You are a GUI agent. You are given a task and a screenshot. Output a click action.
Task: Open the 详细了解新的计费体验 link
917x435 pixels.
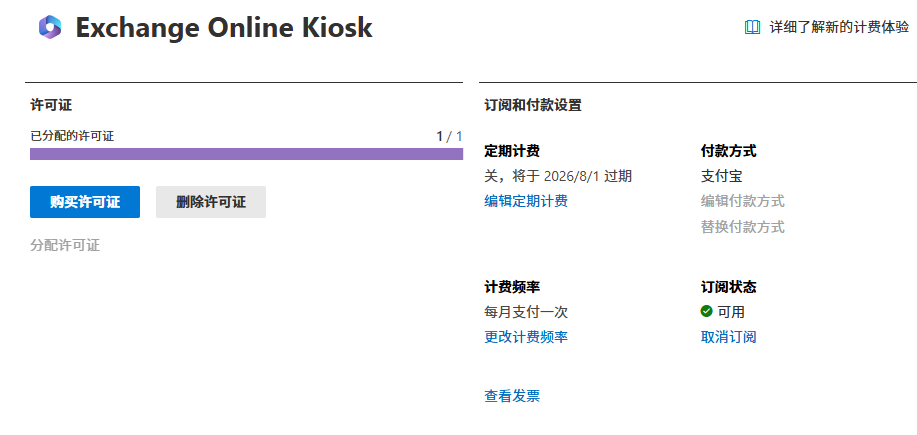tap(839, 27)
